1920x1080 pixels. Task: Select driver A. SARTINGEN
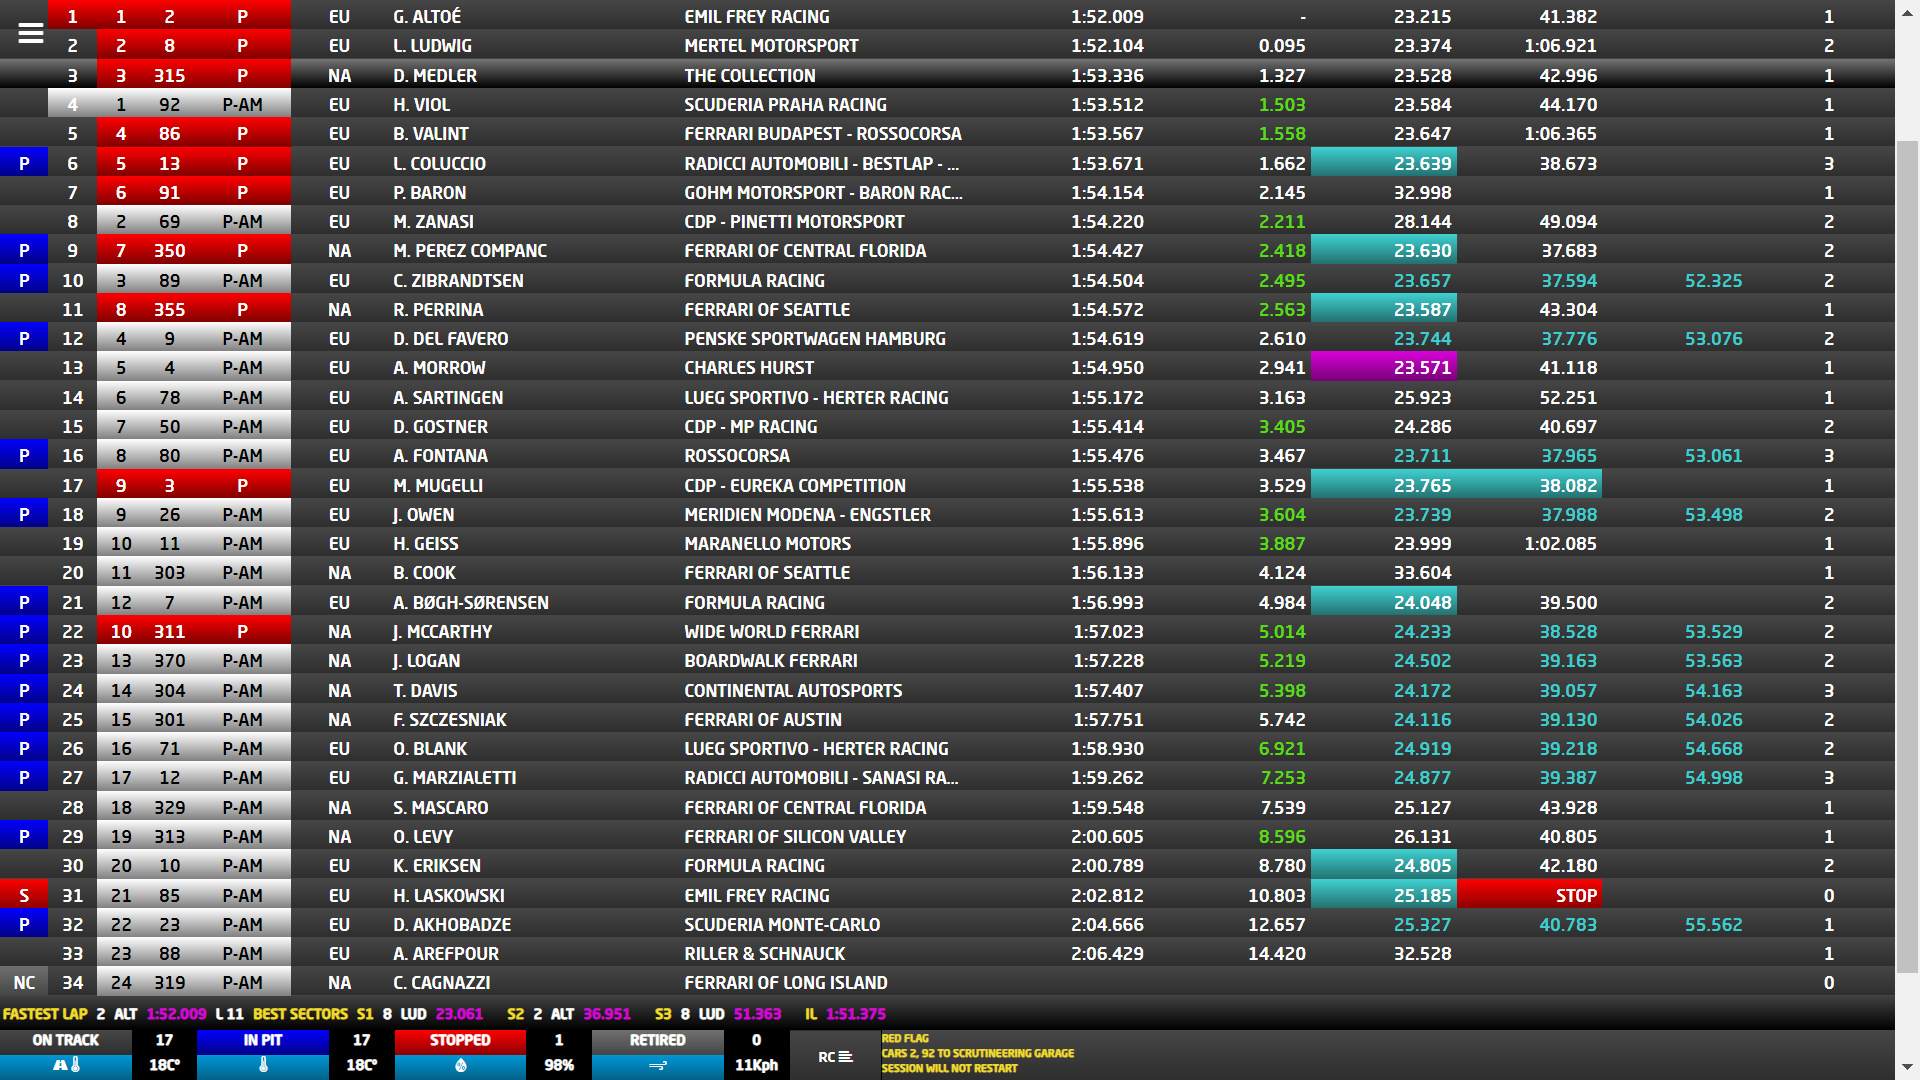(x=448, y=397)
